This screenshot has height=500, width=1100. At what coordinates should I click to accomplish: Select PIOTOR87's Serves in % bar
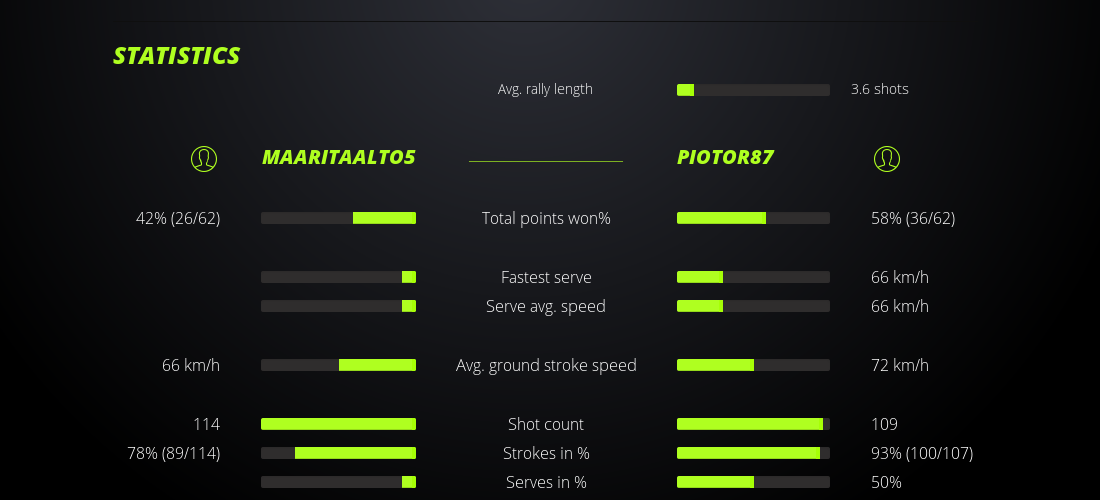(x=753, y=482)
